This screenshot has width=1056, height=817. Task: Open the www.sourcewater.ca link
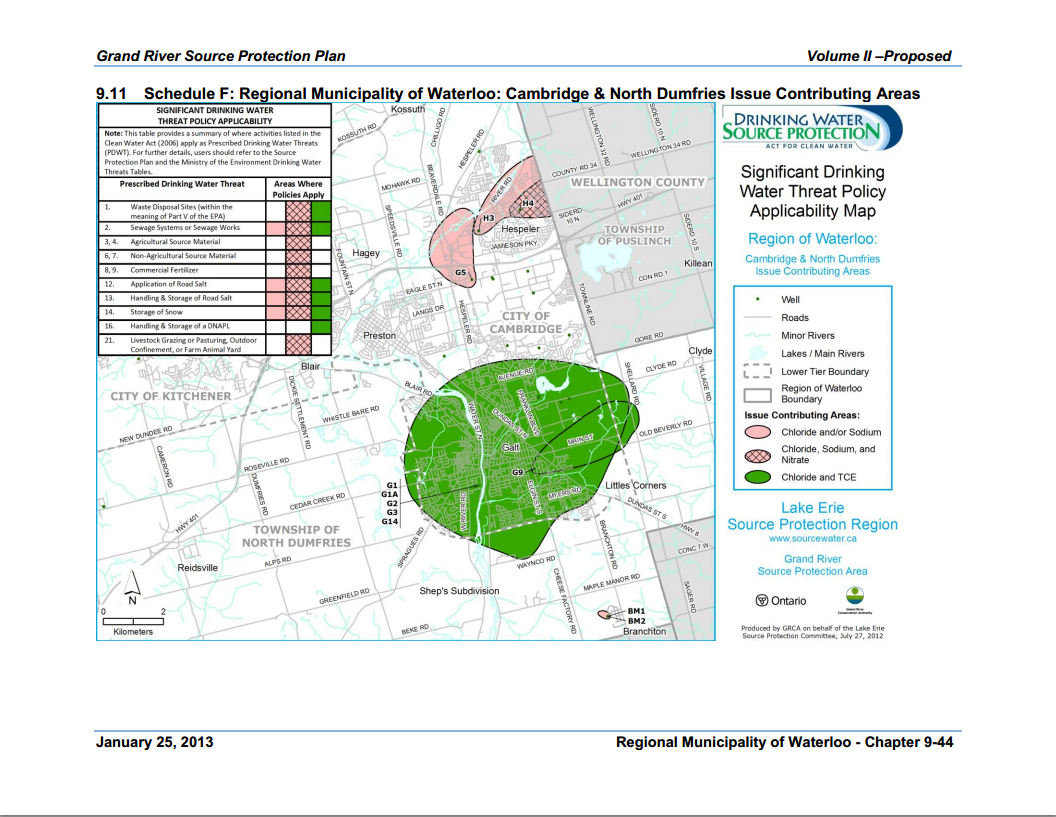pos(812,539)
